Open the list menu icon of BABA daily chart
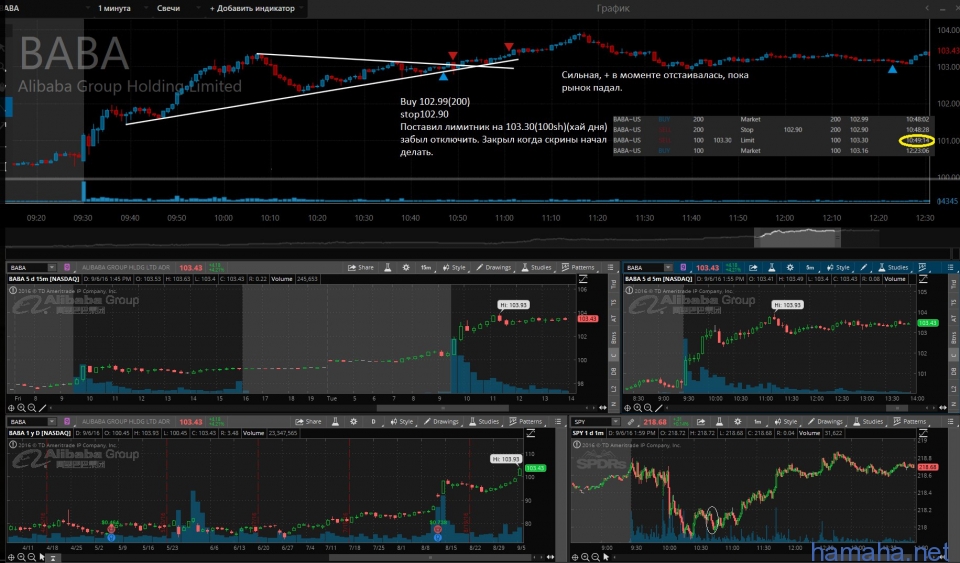 558,422
